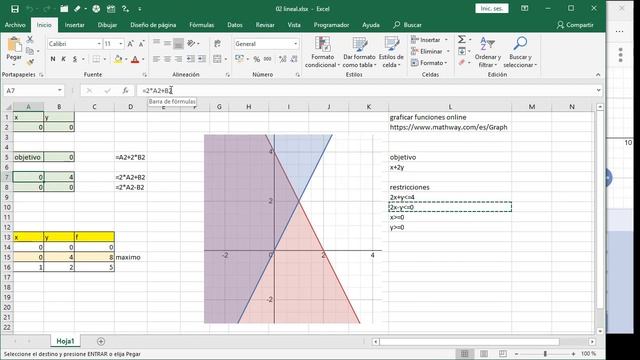Open Formato condicional menu

(x=322, y=52)
